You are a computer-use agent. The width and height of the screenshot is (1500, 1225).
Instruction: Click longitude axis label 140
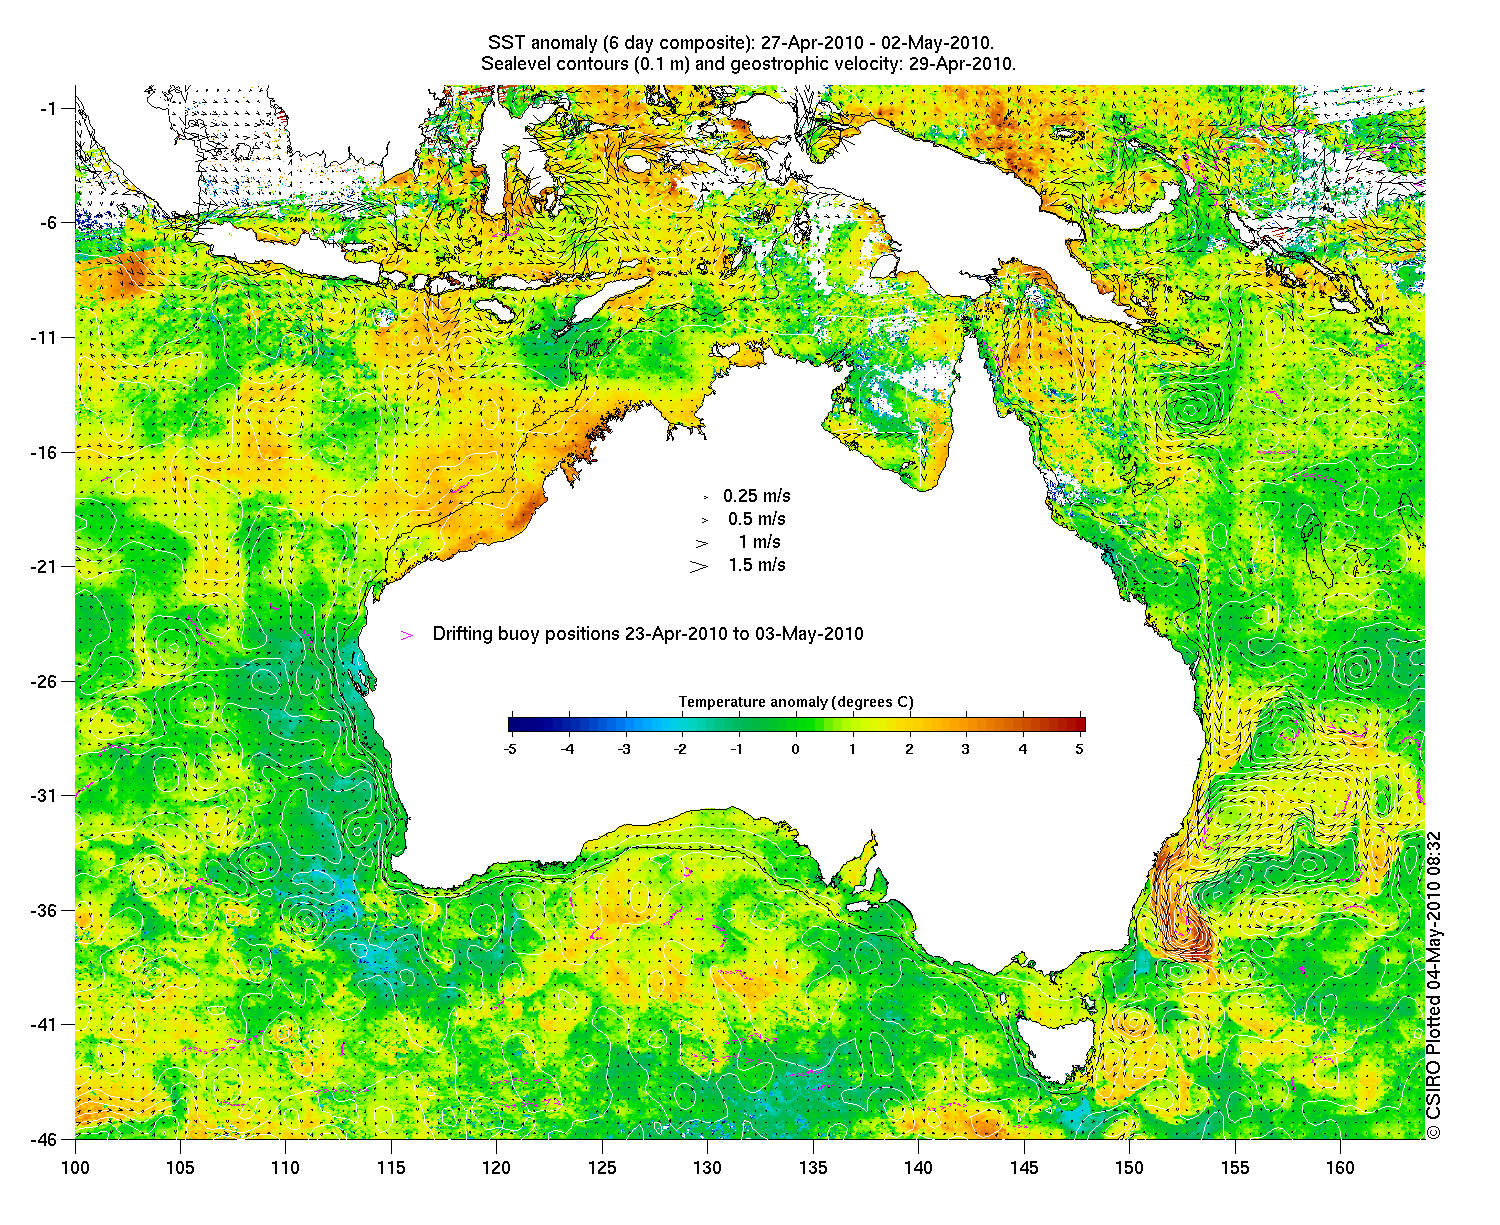click(x=918, y=1167)
